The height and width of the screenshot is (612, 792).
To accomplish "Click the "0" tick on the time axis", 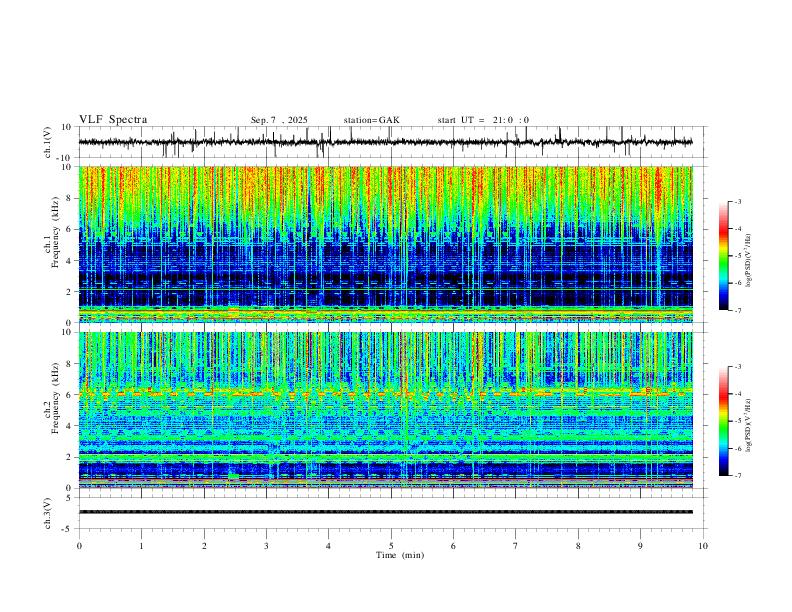I will [79, 546].
